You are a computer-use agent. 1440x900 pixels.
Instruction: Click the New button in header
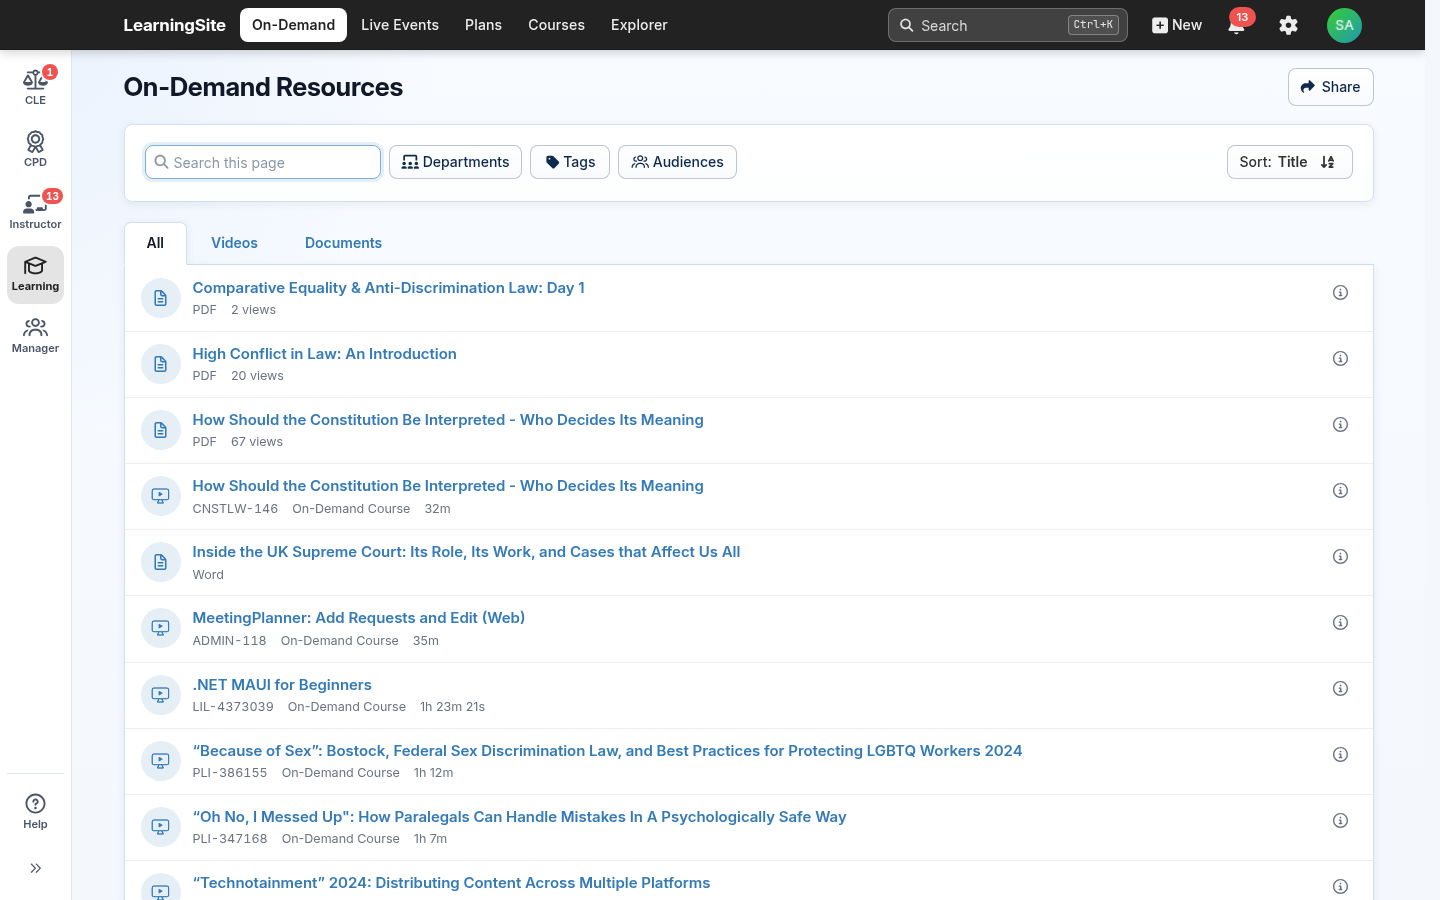pos(1177,25)
